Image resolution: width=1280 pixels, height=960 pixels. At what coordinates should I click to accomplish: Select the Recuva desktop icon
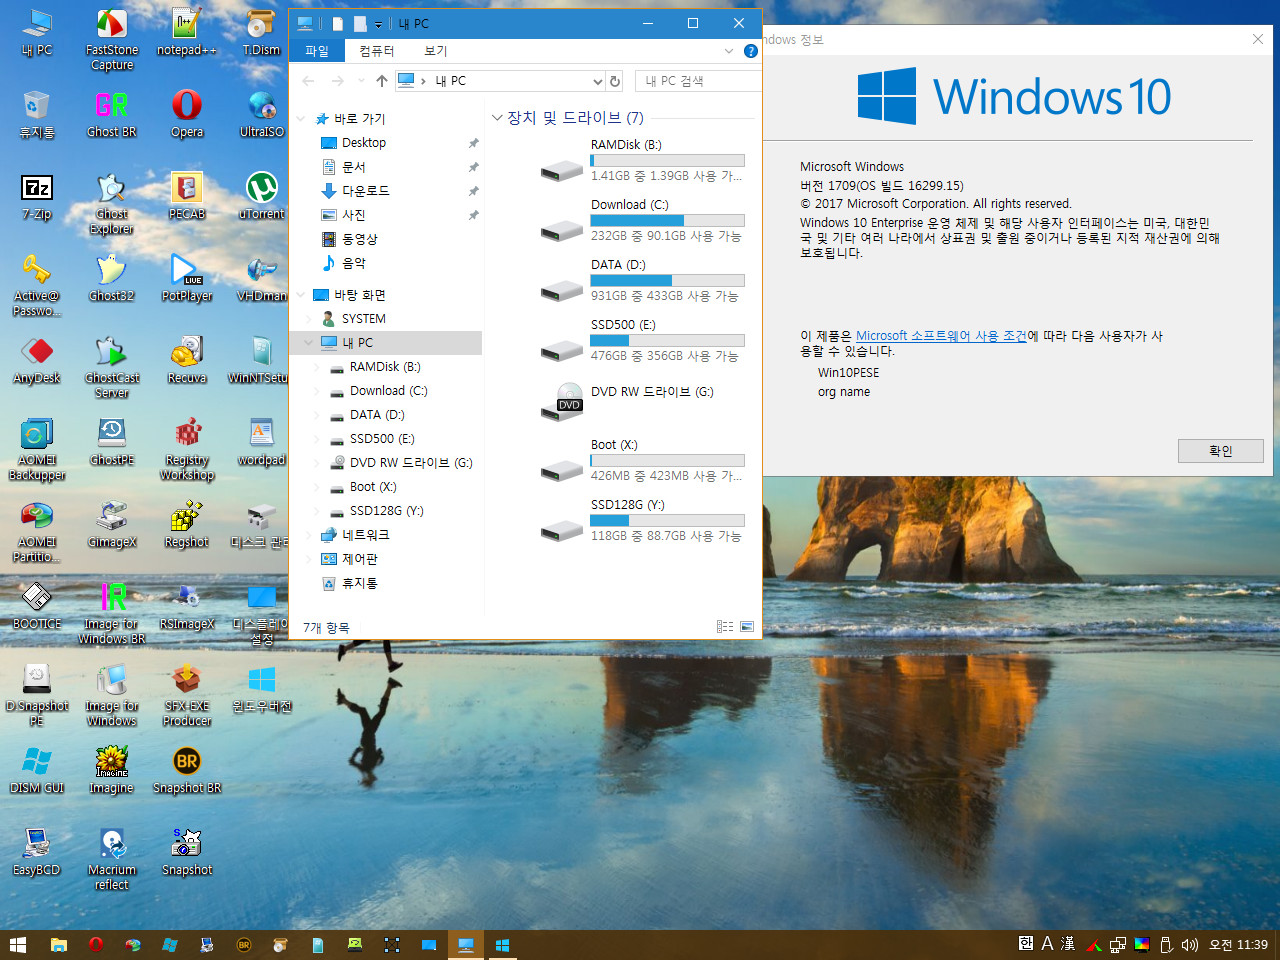186,359
